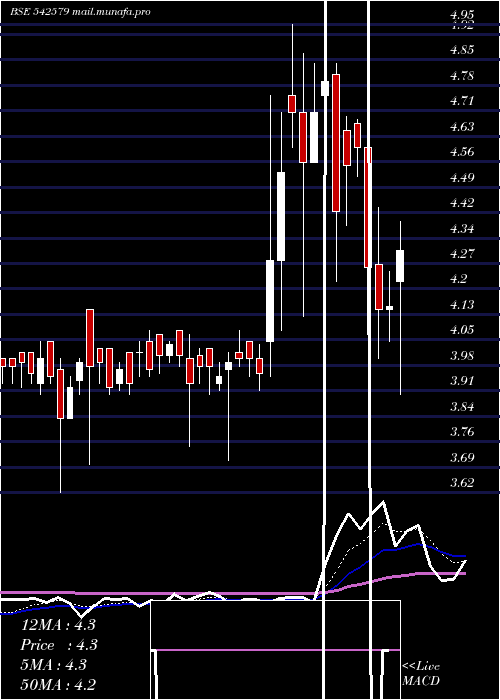The image size is (500, 700).
Task: Click the 4.85 price axis label
Action: (462, 50)
